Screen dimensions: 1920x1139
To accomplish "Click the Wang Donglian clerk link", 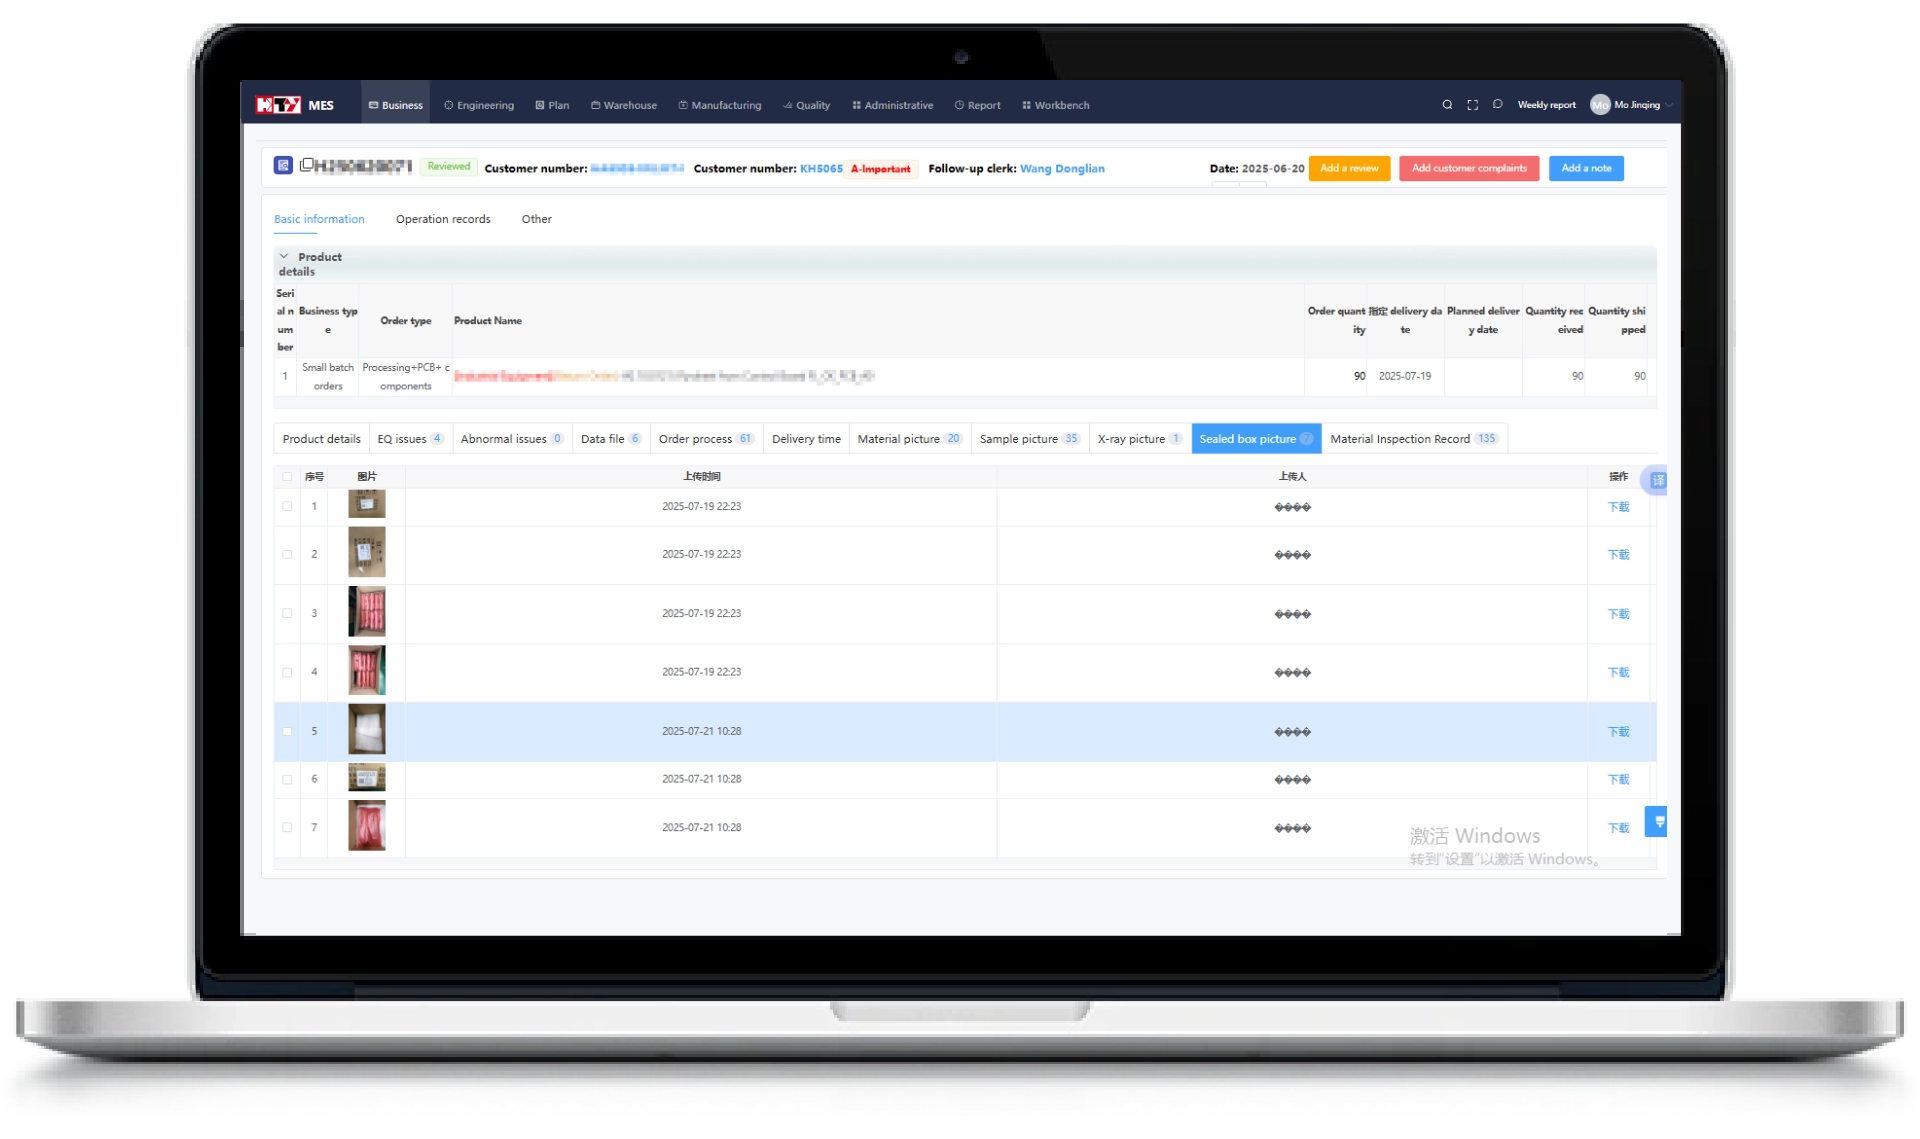I will [x=1062, y=169].
